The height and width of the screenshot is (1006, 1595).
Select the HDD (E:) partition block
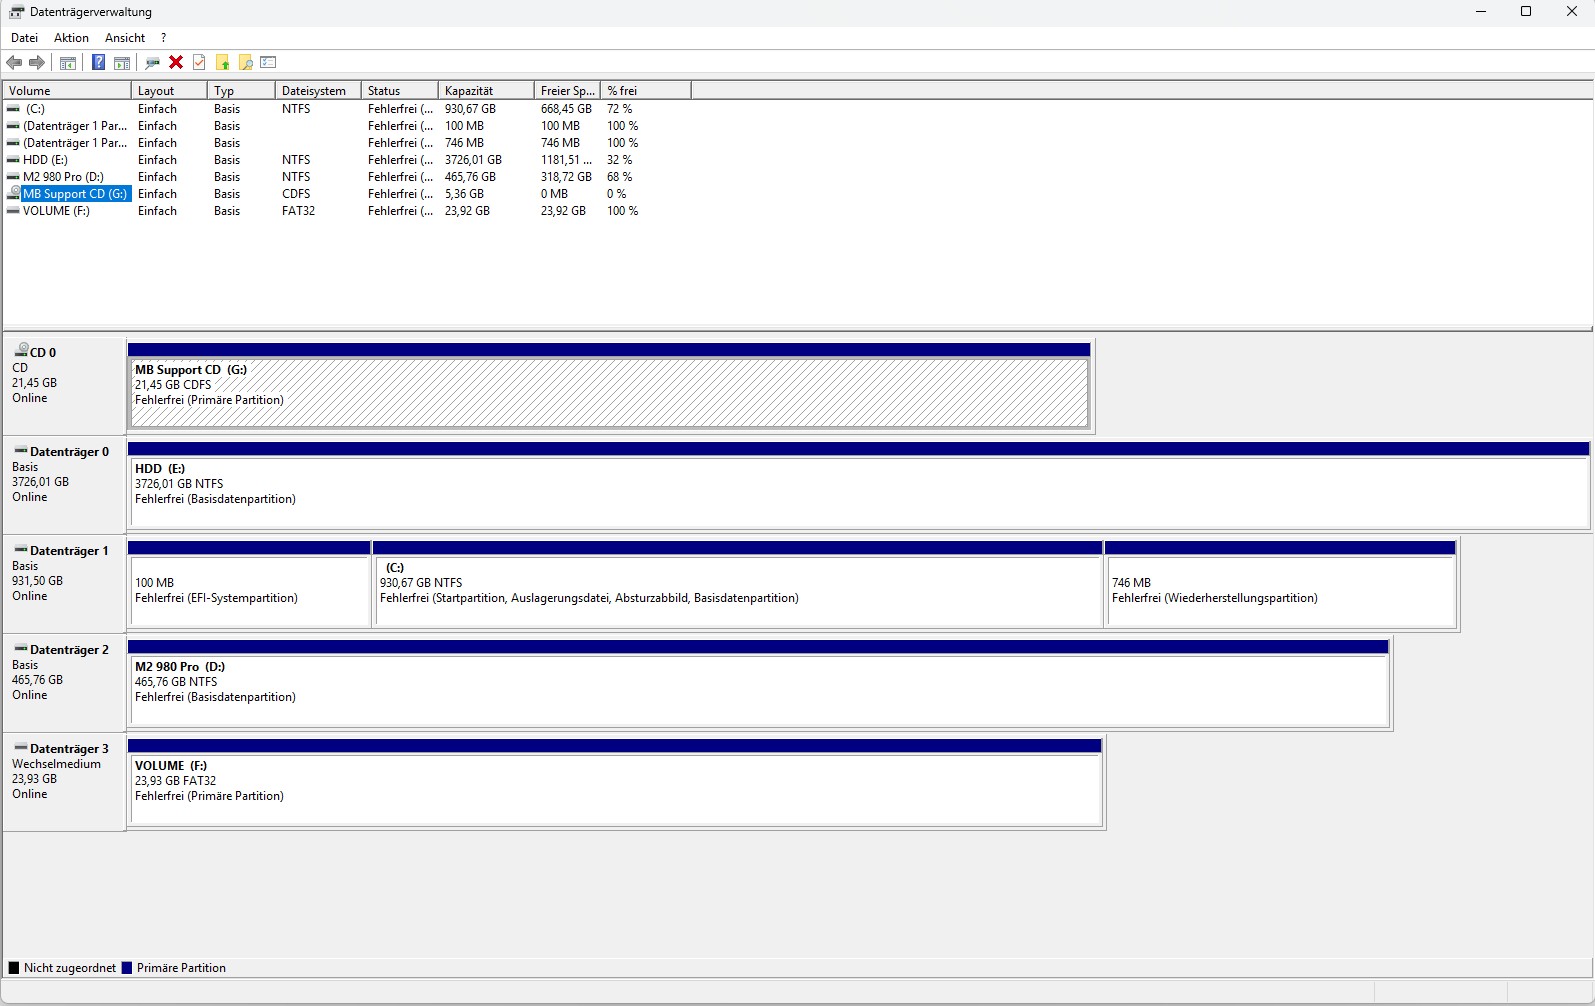tap(858, 485)
